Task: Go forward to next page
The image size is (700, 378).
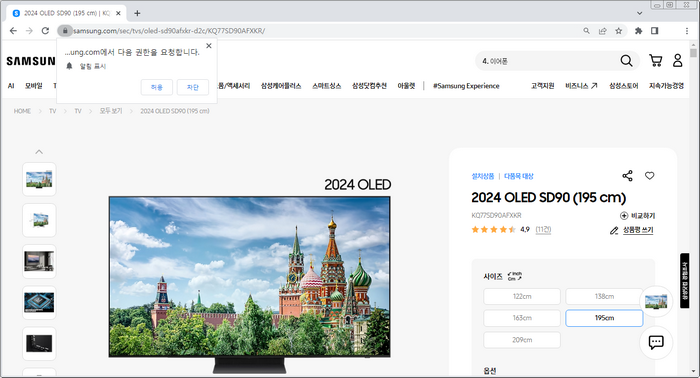Action: (29, 31)
